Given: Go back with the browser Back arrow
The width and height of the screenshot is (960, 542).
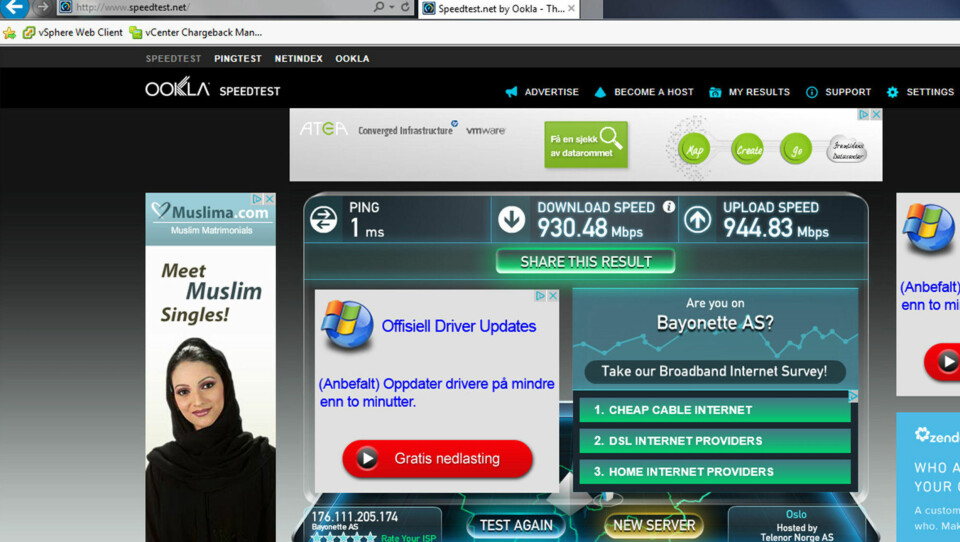Looking at the screenshot, I should [13, 7].
